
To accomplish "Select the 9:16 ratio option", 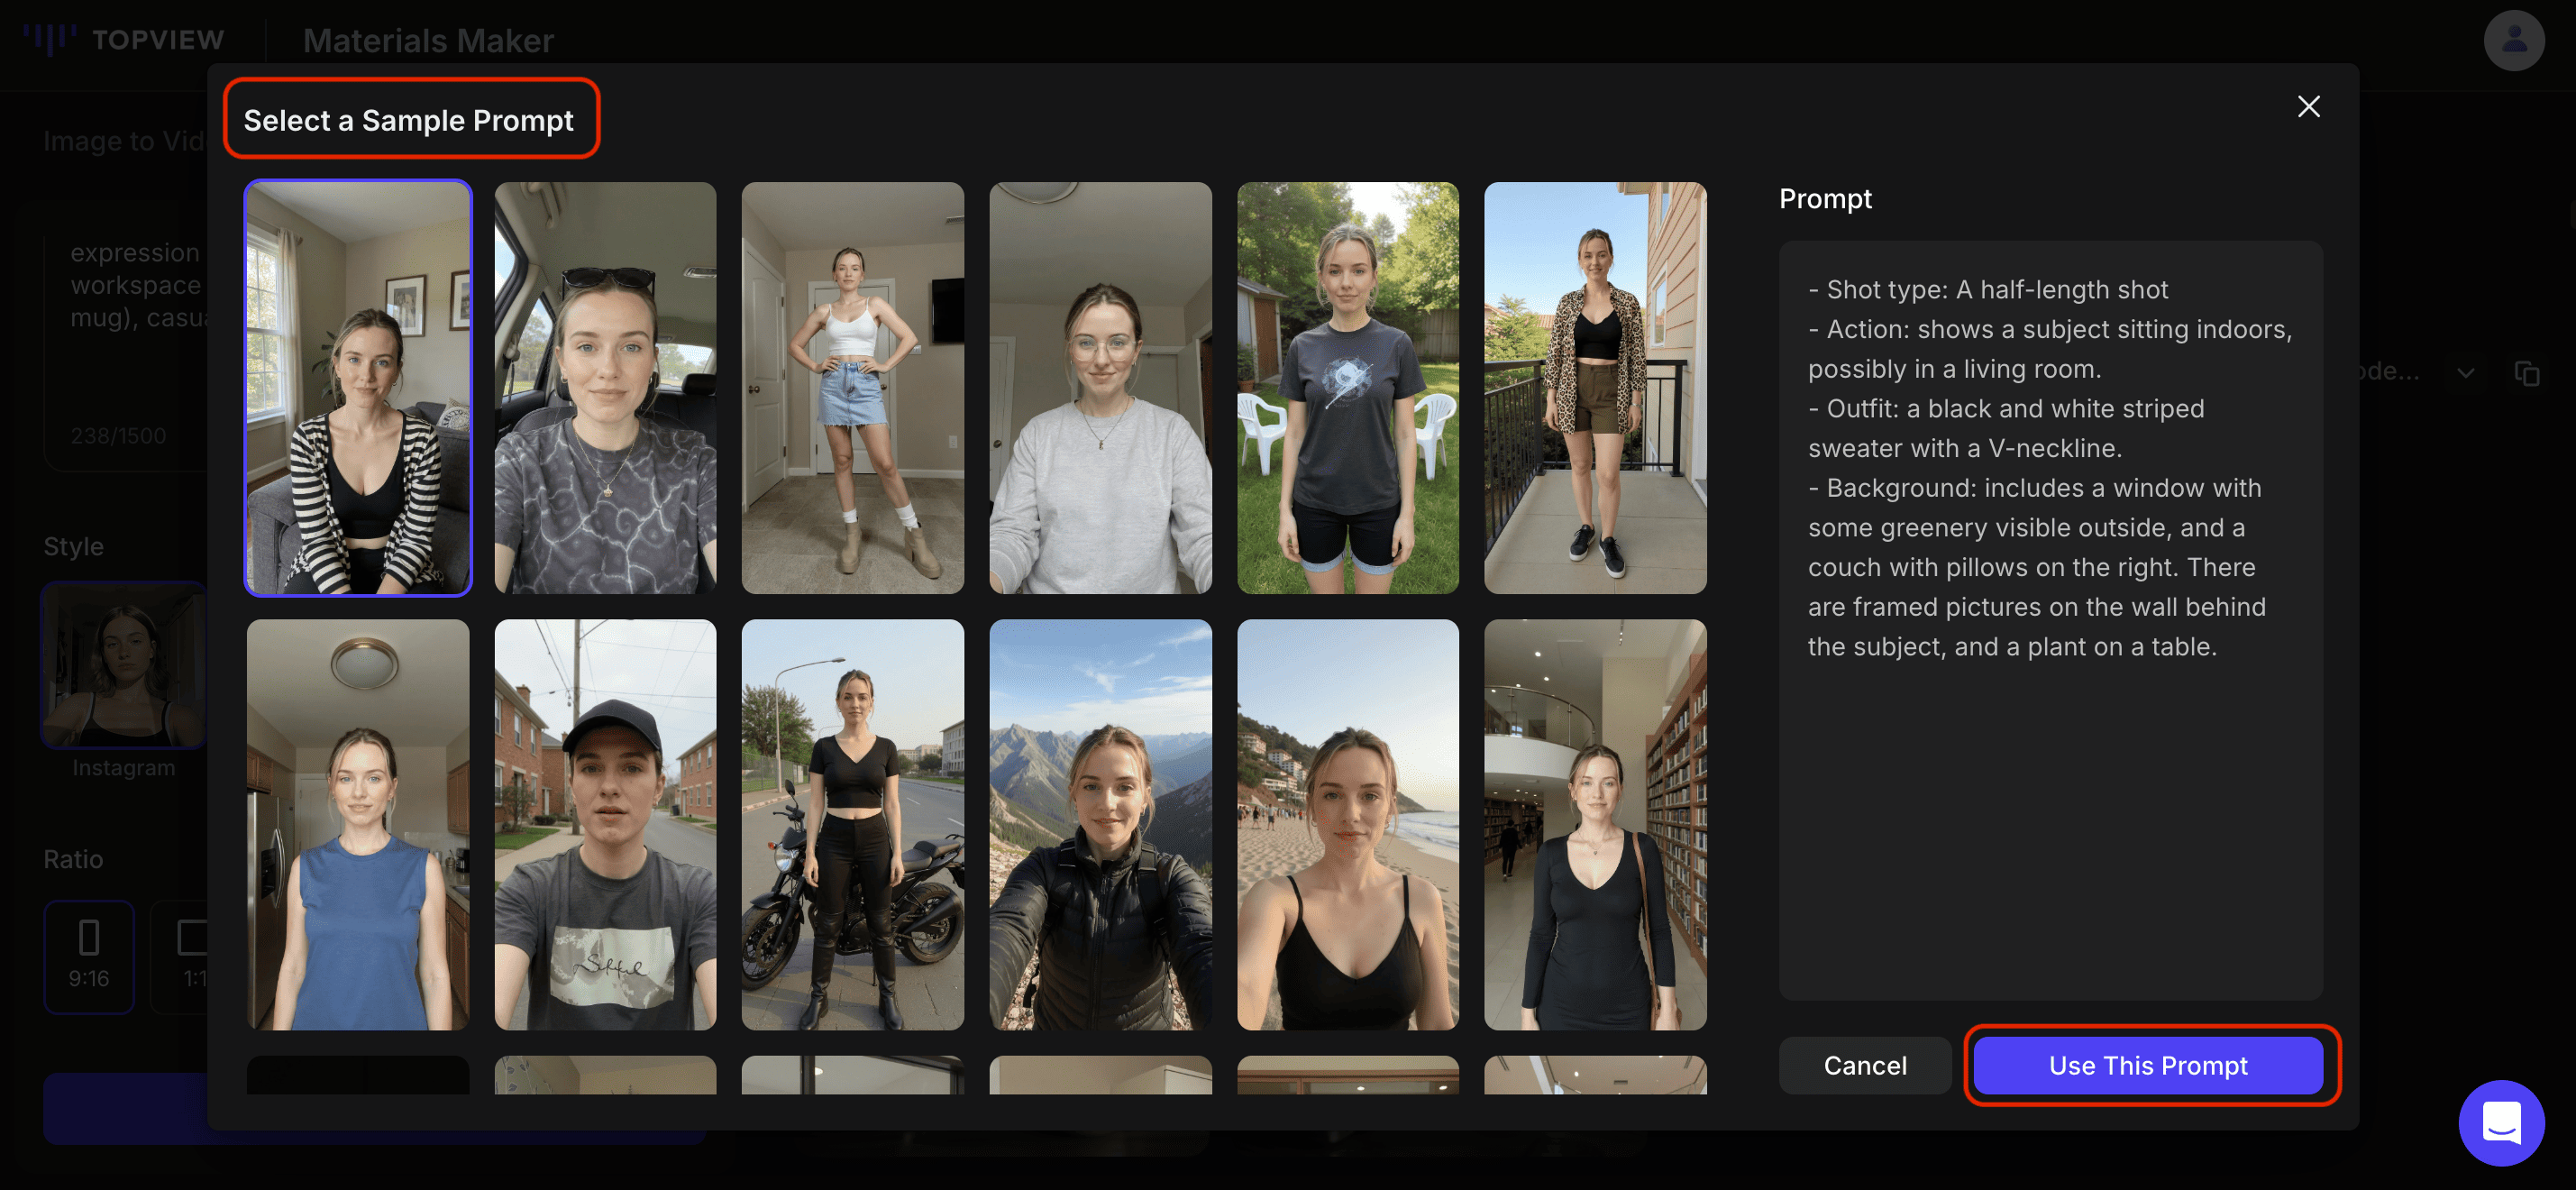I will pos(88,956).
